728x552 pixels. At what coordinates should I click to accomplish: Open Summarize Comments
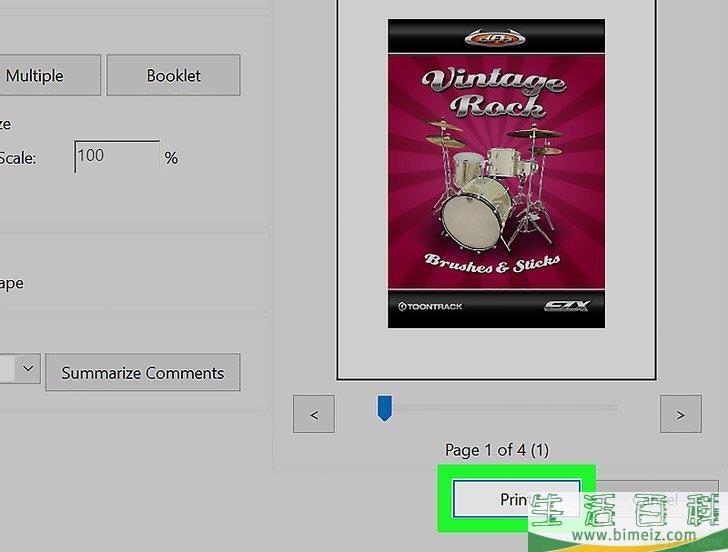143,372
